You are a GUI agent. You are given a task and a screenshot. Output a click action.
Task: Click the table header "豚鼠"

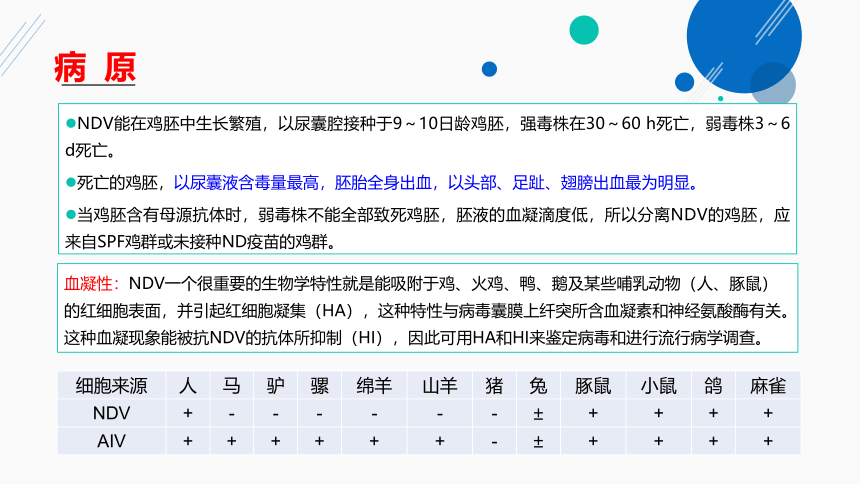pos(593,386)
